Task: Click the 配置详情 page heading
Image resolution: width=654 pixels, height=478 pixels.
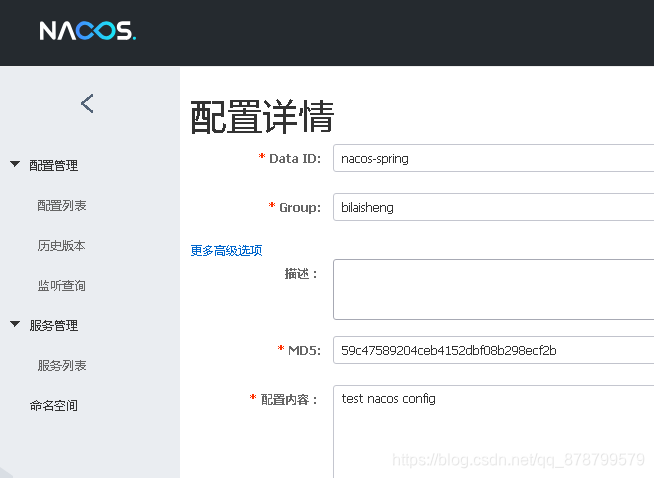Action: (262, 117)
